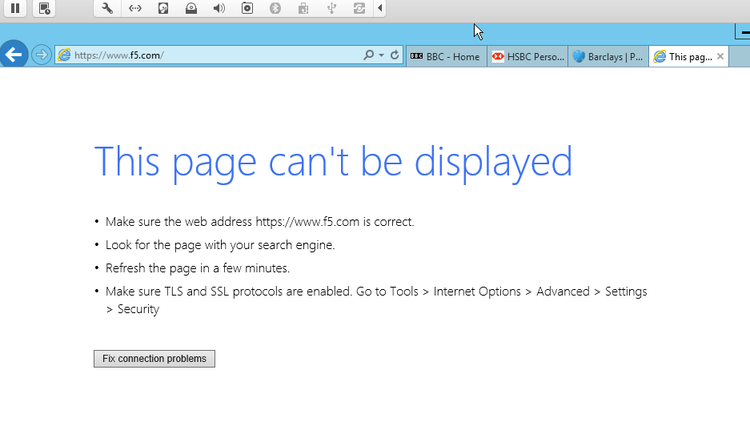Click the Bluetooth device icon
This screenshot has height=443, width=750.
click(x=275, y=8)
